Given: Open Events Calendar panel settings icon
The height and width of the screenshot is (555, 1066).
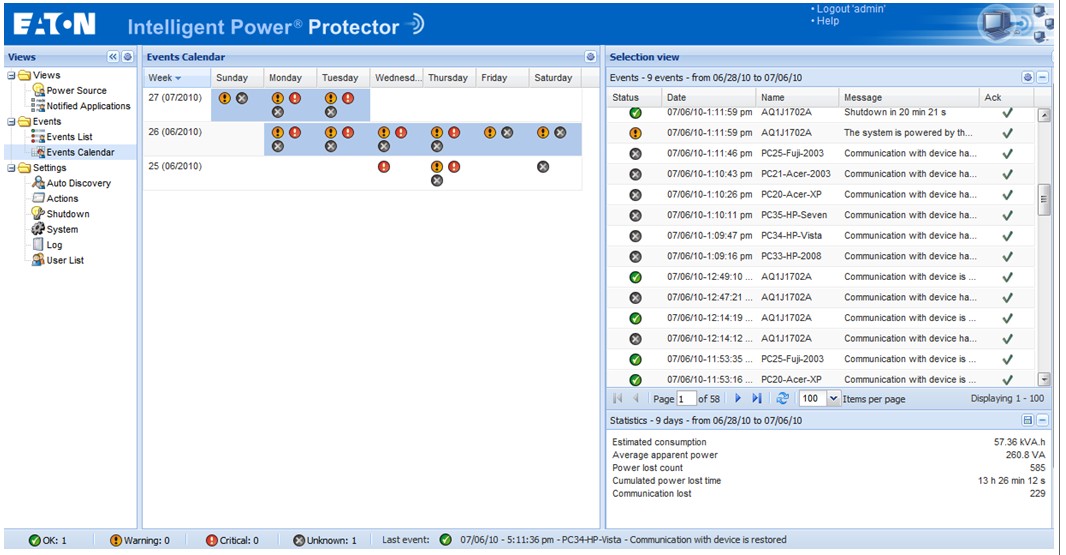Looking at the screenshot, I should click(590, 57).
